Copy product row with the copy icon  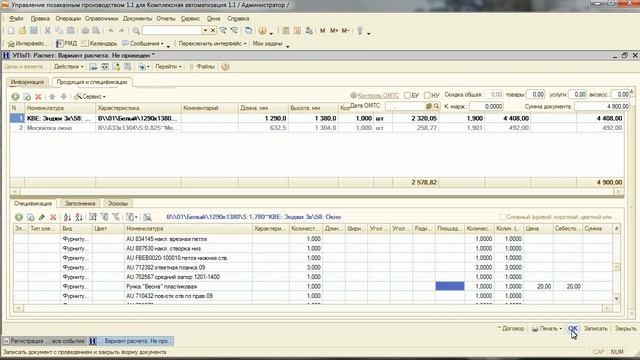27,97
